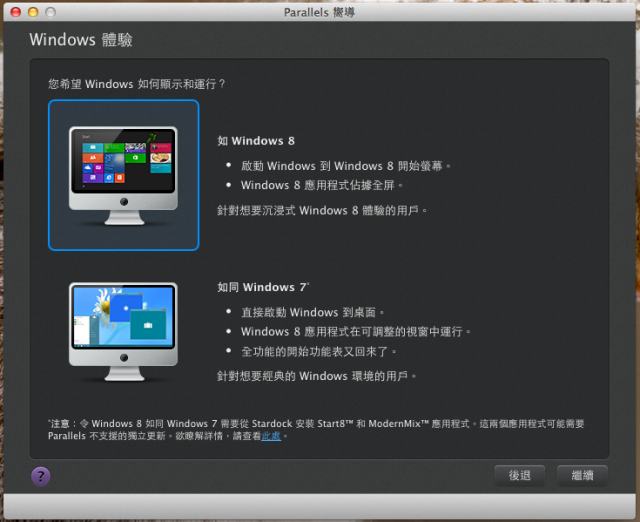Screen dimensions: 640x522
Task: Minimize the window with yellow button
Action: coord(33,12)
